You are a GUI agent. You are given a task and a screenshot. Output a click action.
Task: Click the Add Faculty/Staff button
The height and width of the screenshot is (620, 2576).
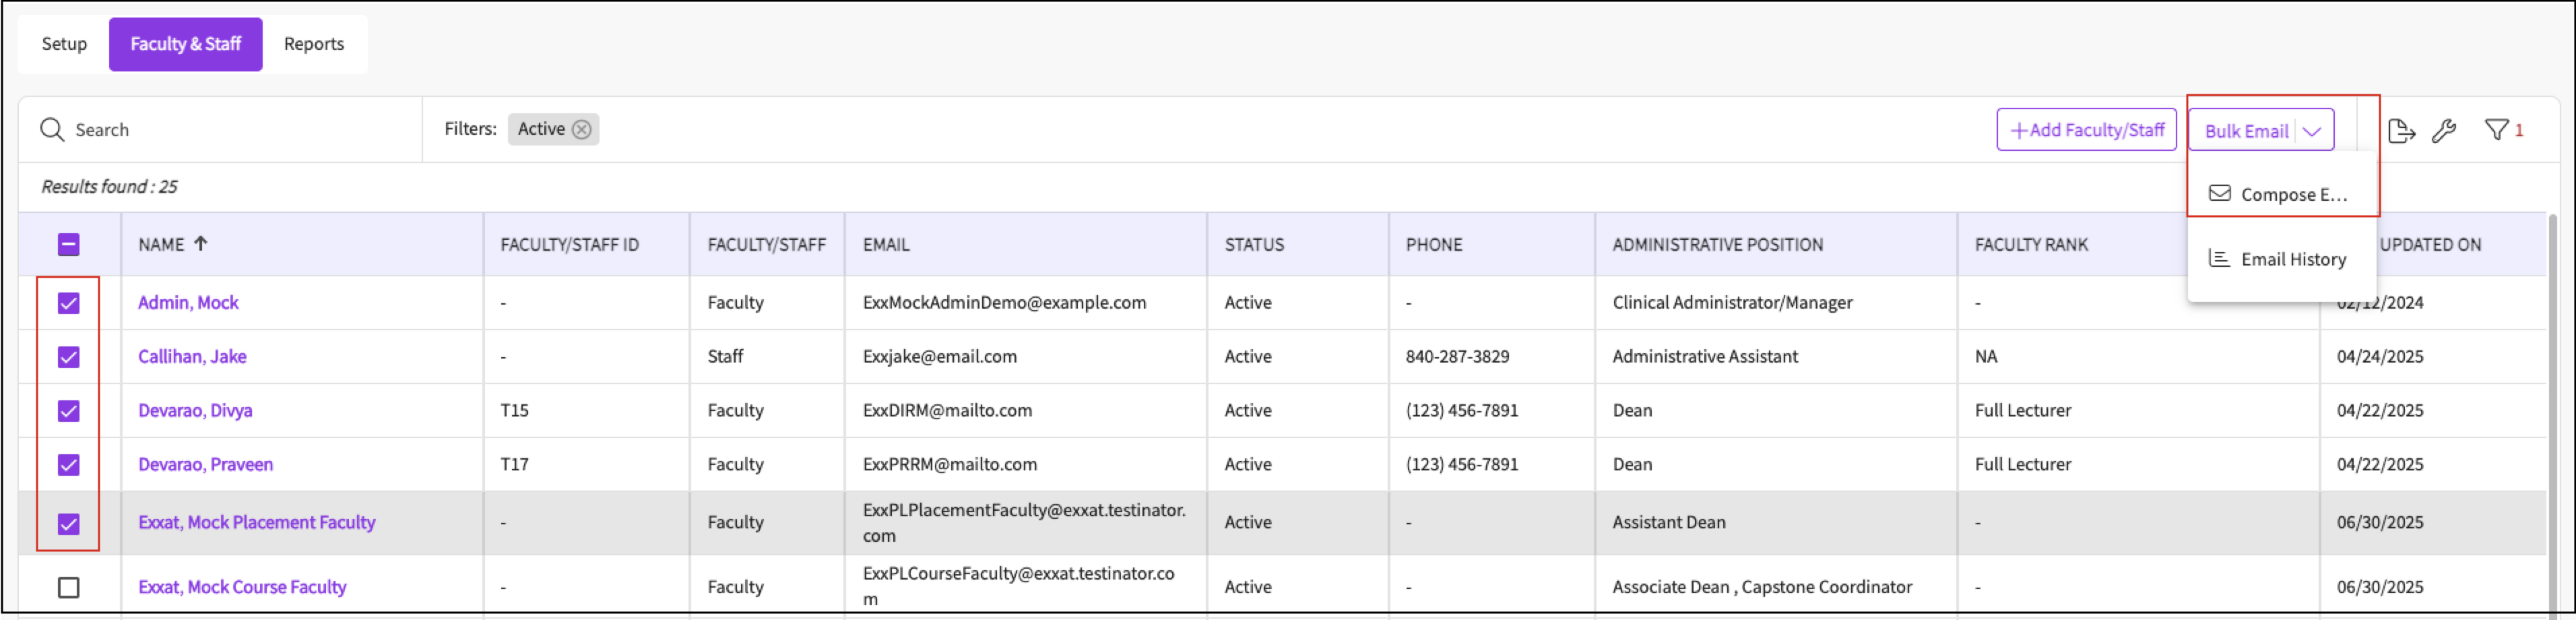(2086, 130)
